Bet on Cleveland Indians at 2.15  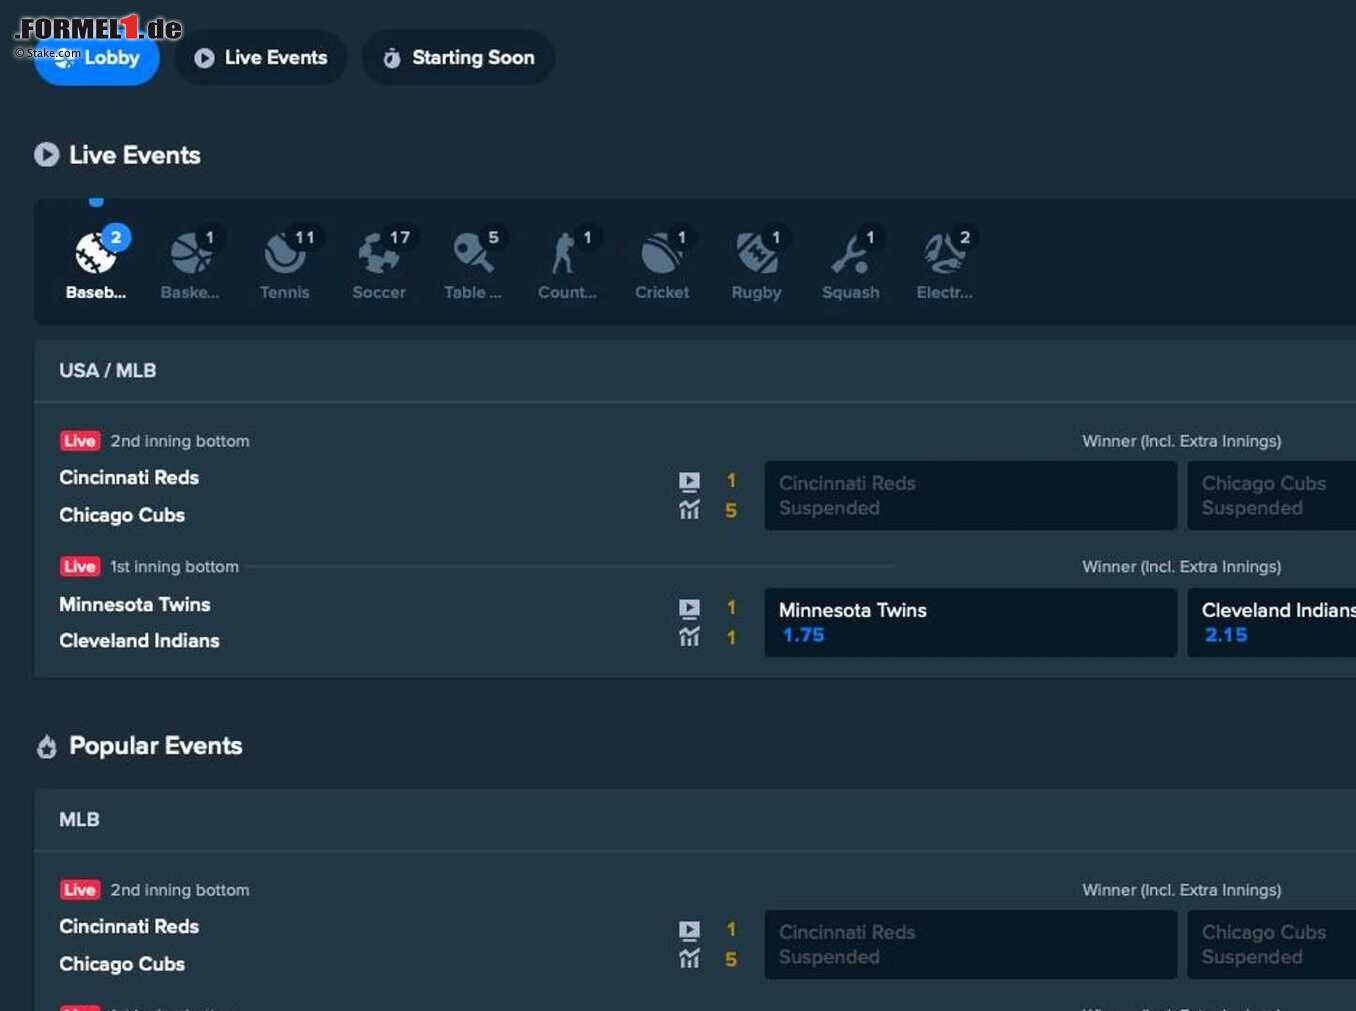[x=1271, y=622]
